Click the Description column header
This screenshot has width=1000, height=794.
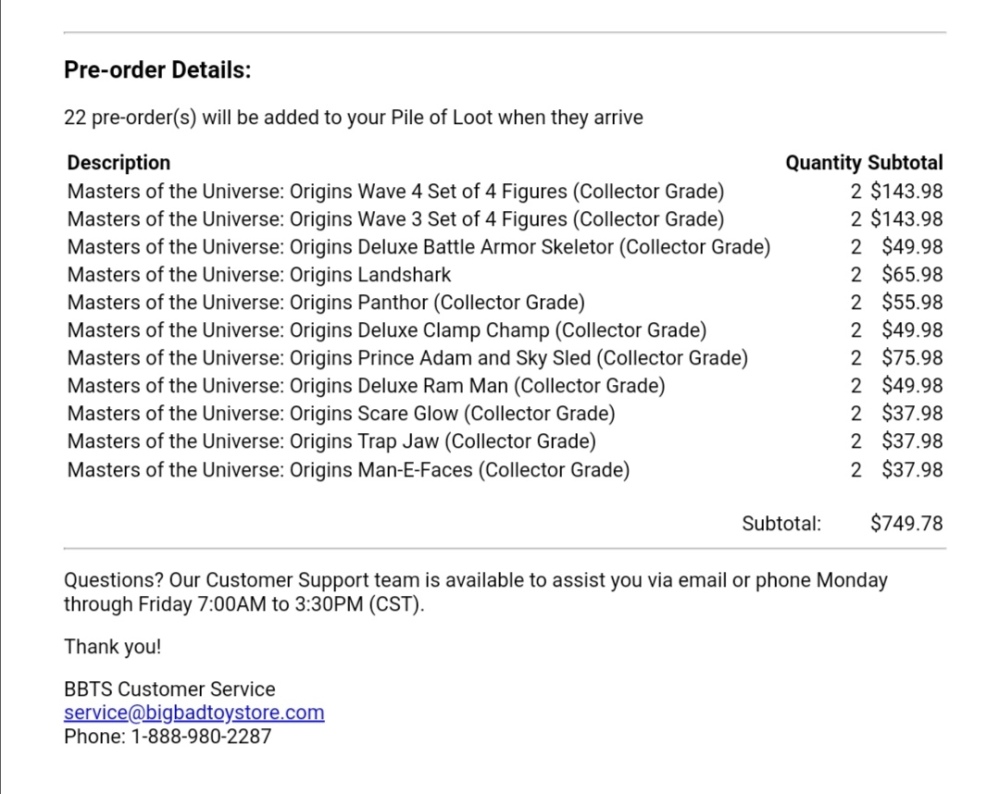pos(119,163)
